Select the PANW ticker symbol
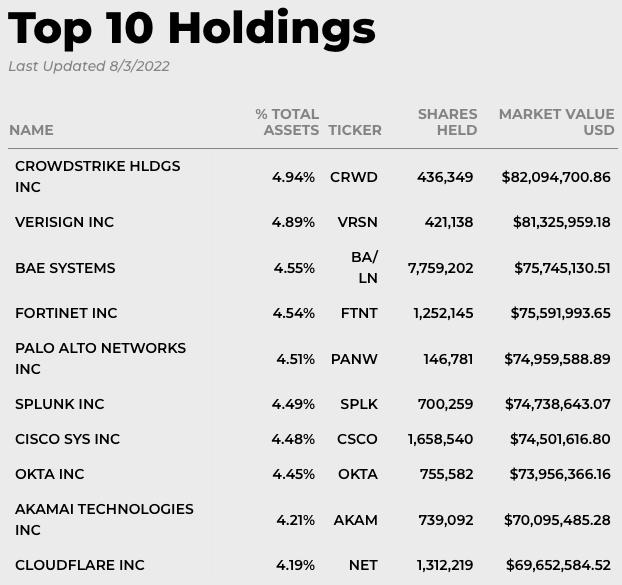Viewport: 622px width, 585px height. pyautogui.click(x=354, y=359)
